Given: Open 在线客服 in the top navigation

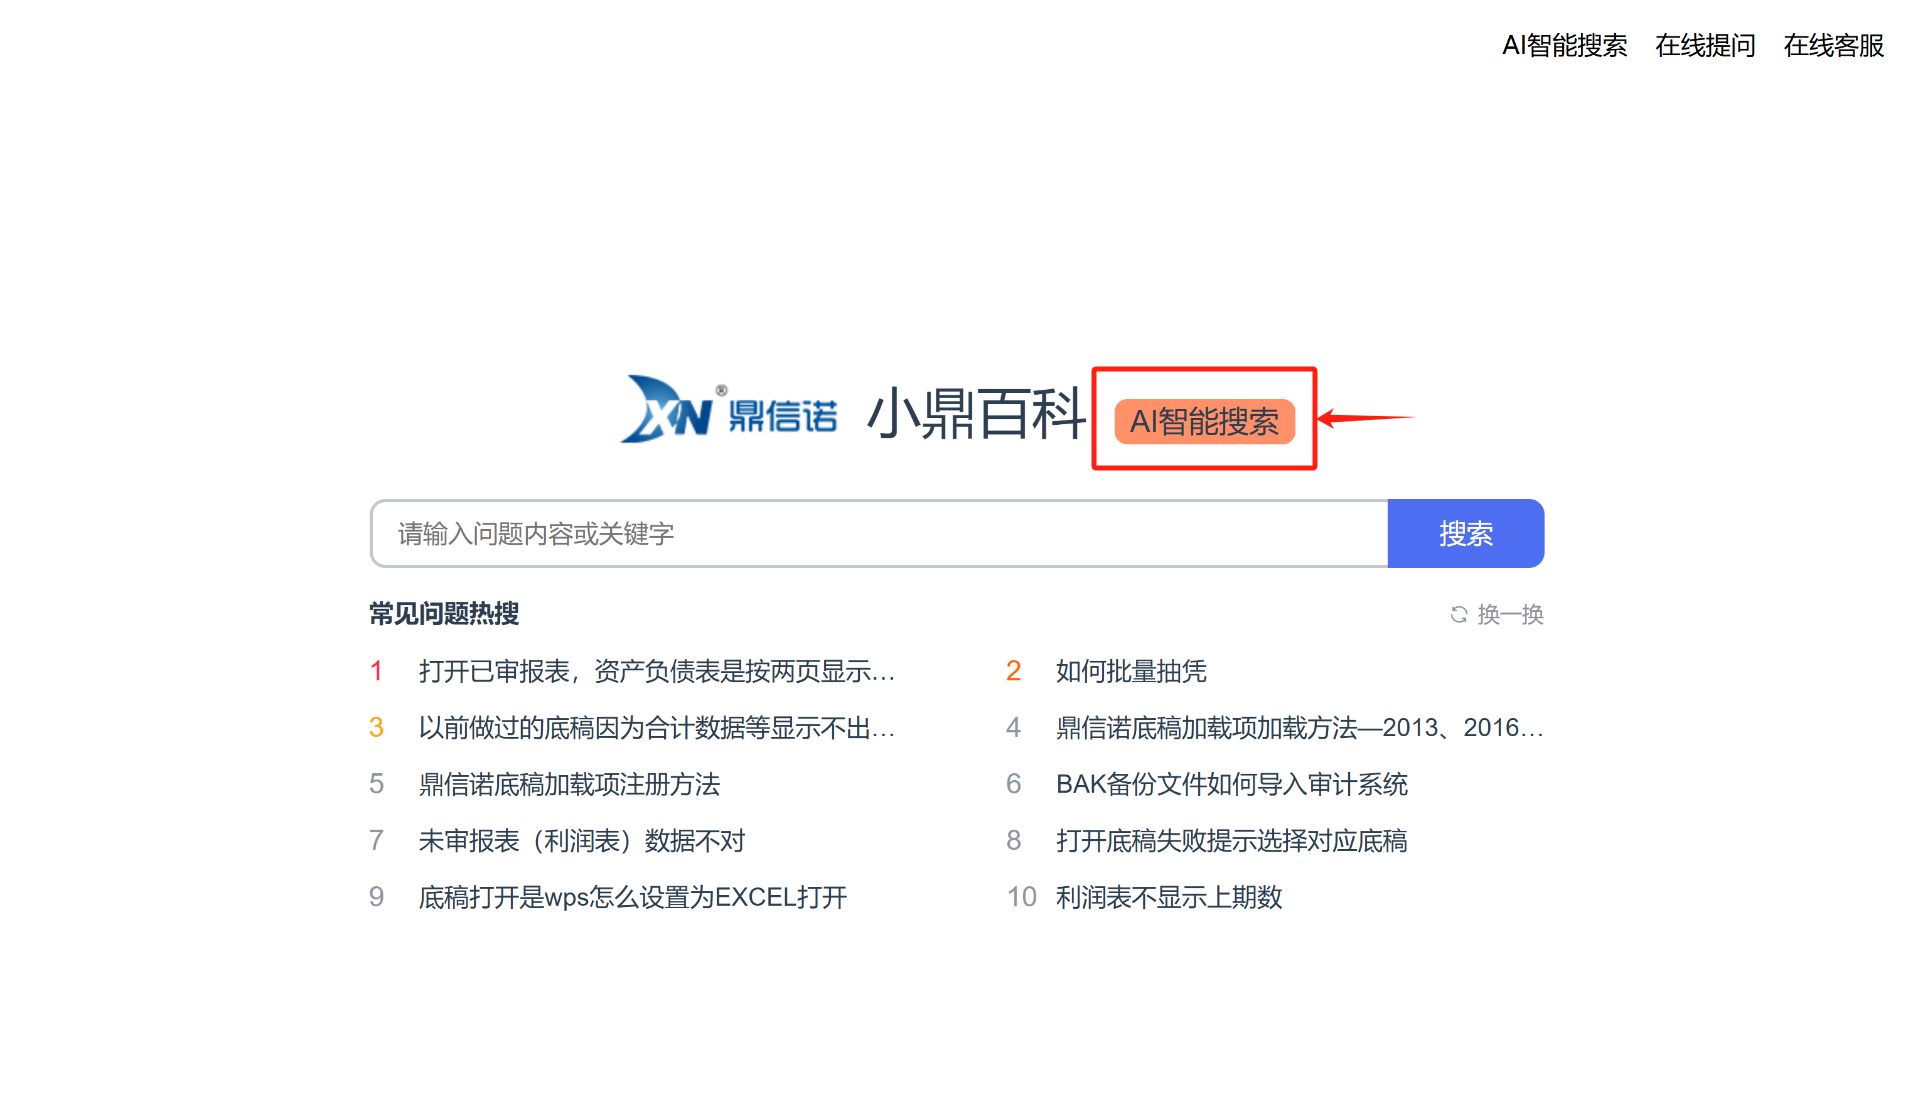Looking at the screenshot, I should pos(1833,45).
